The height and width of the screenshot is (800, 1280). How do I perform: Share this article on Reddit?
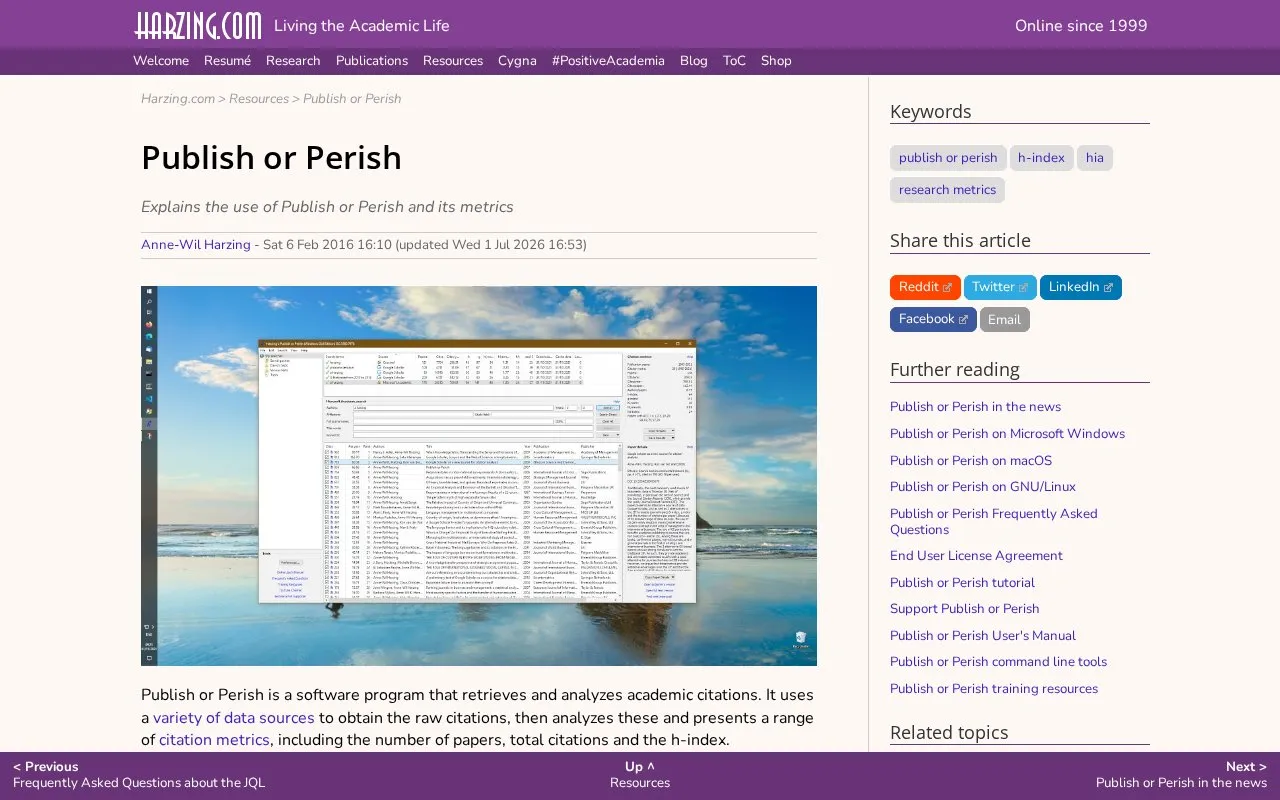click(x=925, y=288)
